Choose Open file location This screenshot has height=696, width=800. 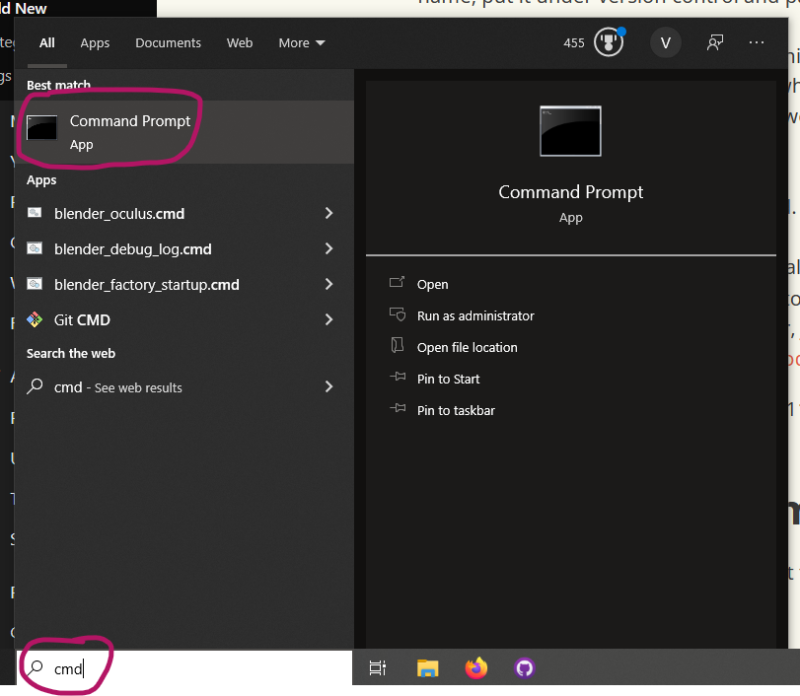467,347
